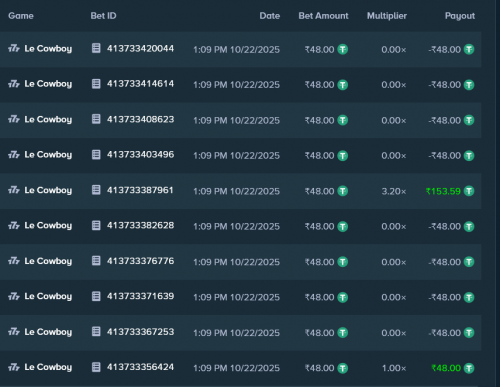Open bet receipt icon for 413733387961

click(96, 190)
